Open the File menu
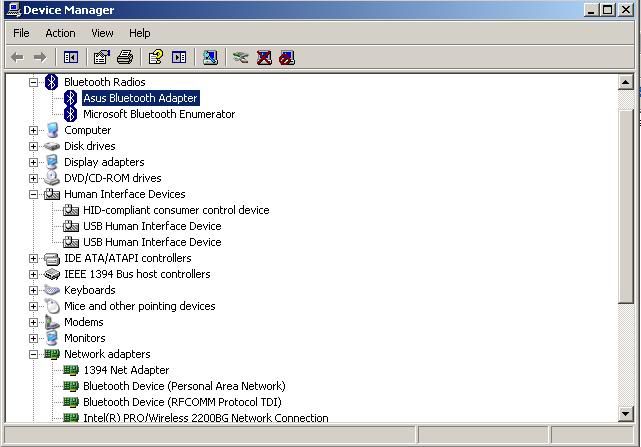 (21, 33)
